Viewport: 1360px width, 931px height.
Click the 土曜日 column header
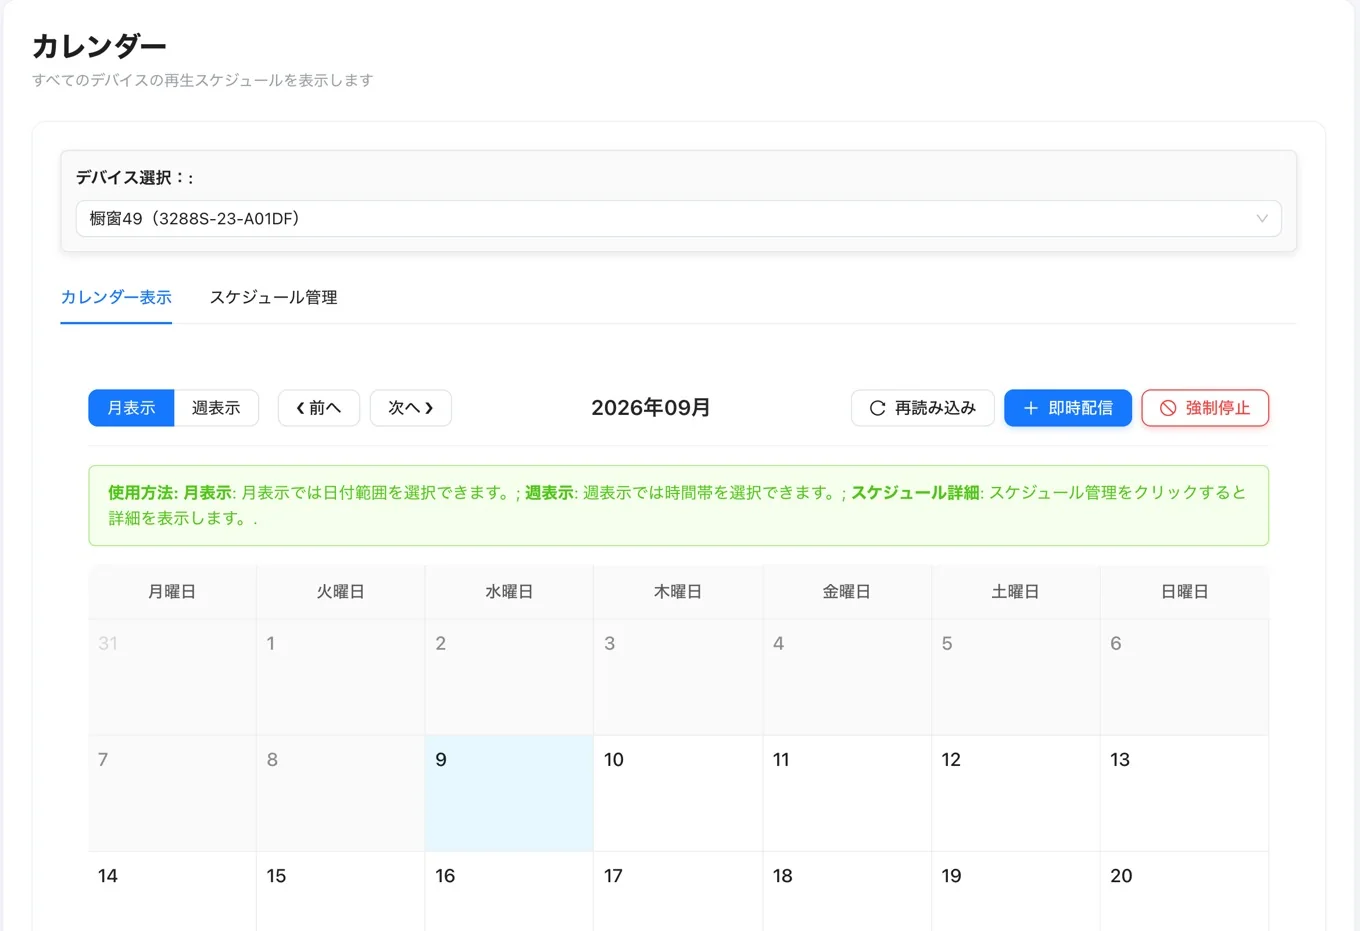tap(1016, 592)
